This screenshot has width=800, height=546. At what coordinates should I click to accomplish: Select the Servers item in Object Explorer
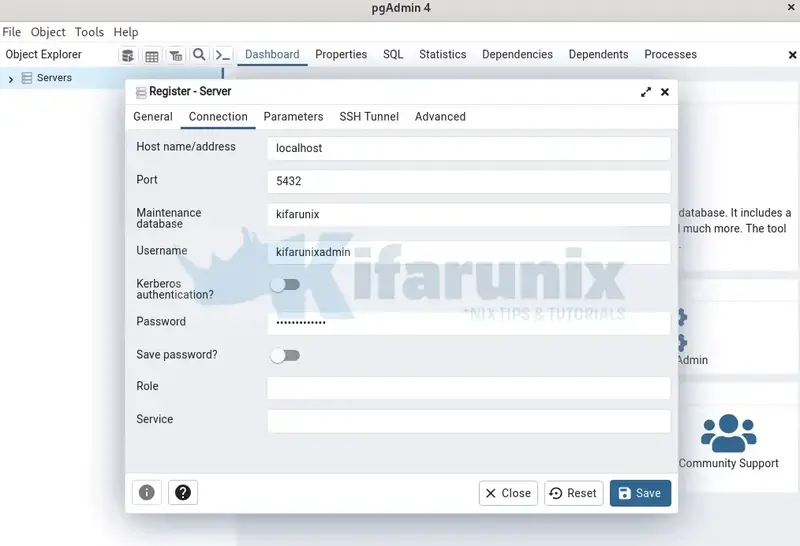(54, 78)
